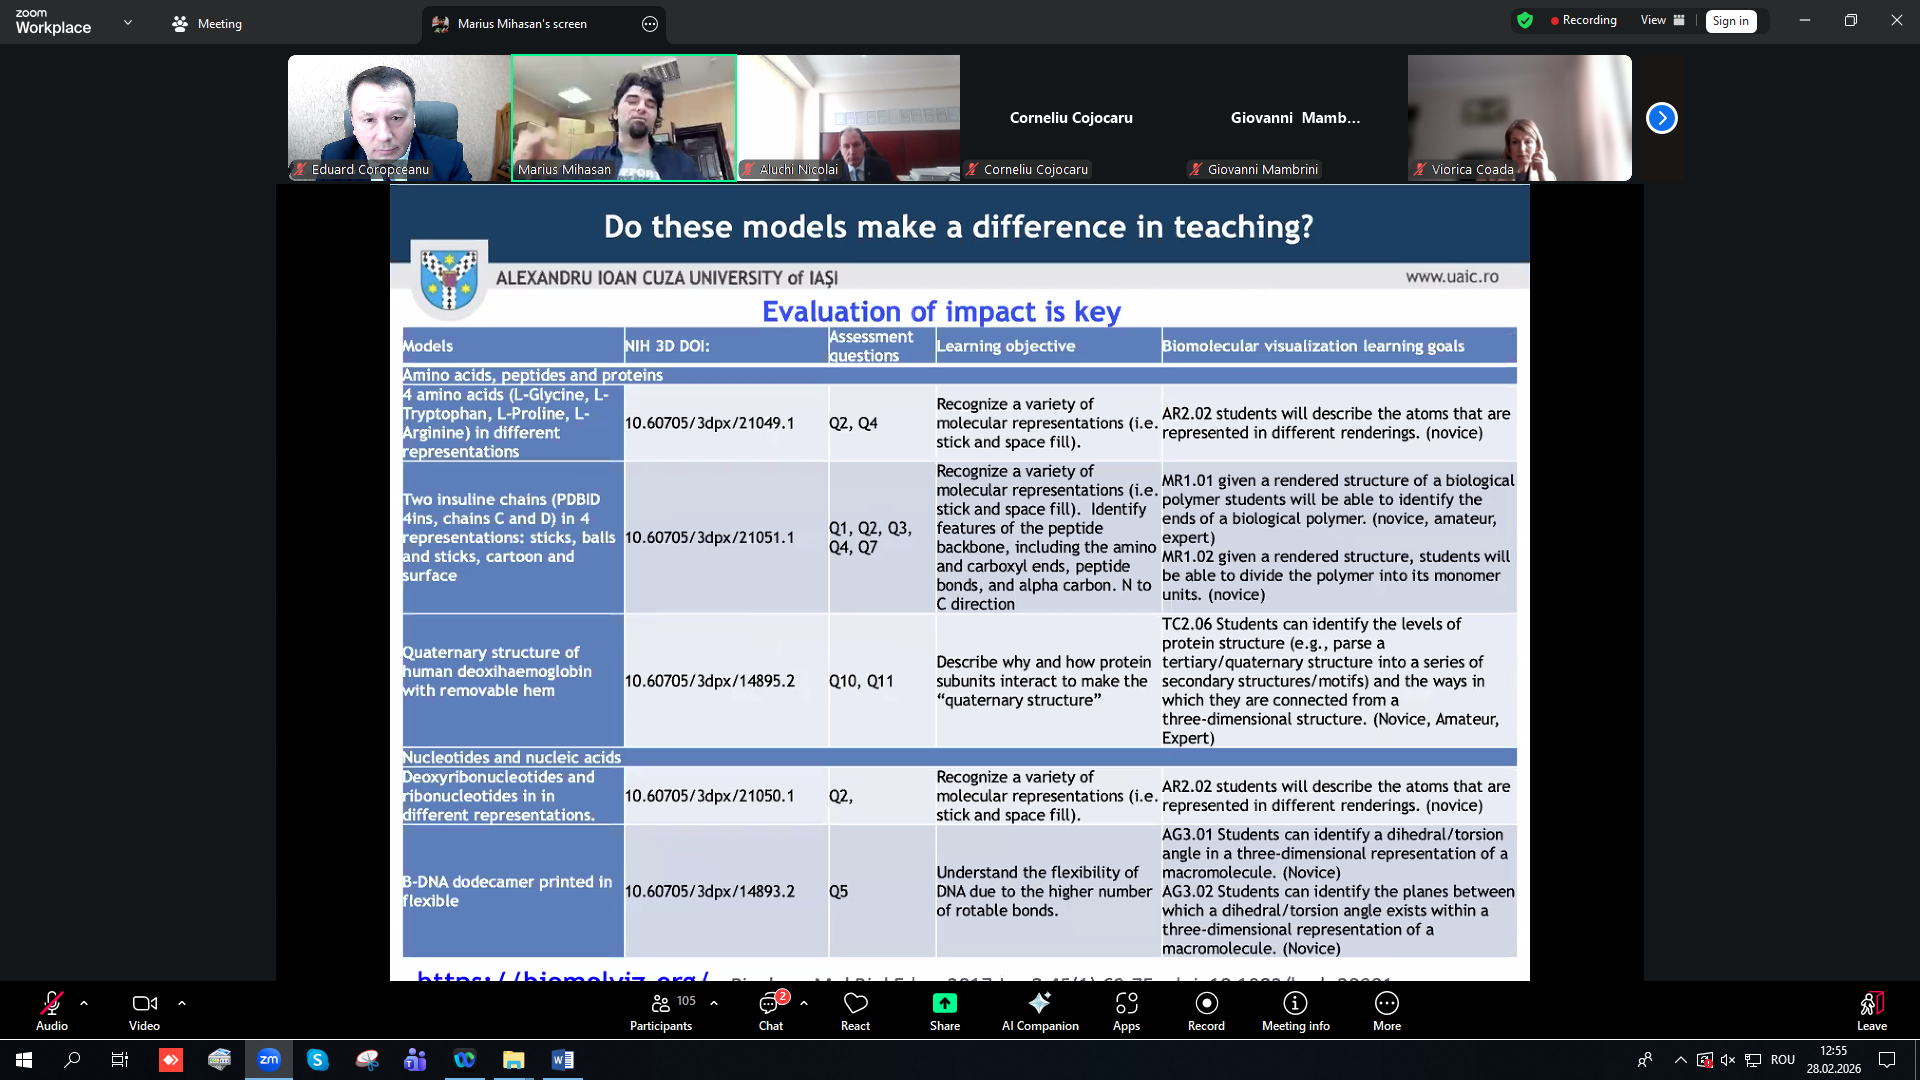Unmute the Audio microphone
Screen dimensions: 1920x1080
[x=51, y=1003]
